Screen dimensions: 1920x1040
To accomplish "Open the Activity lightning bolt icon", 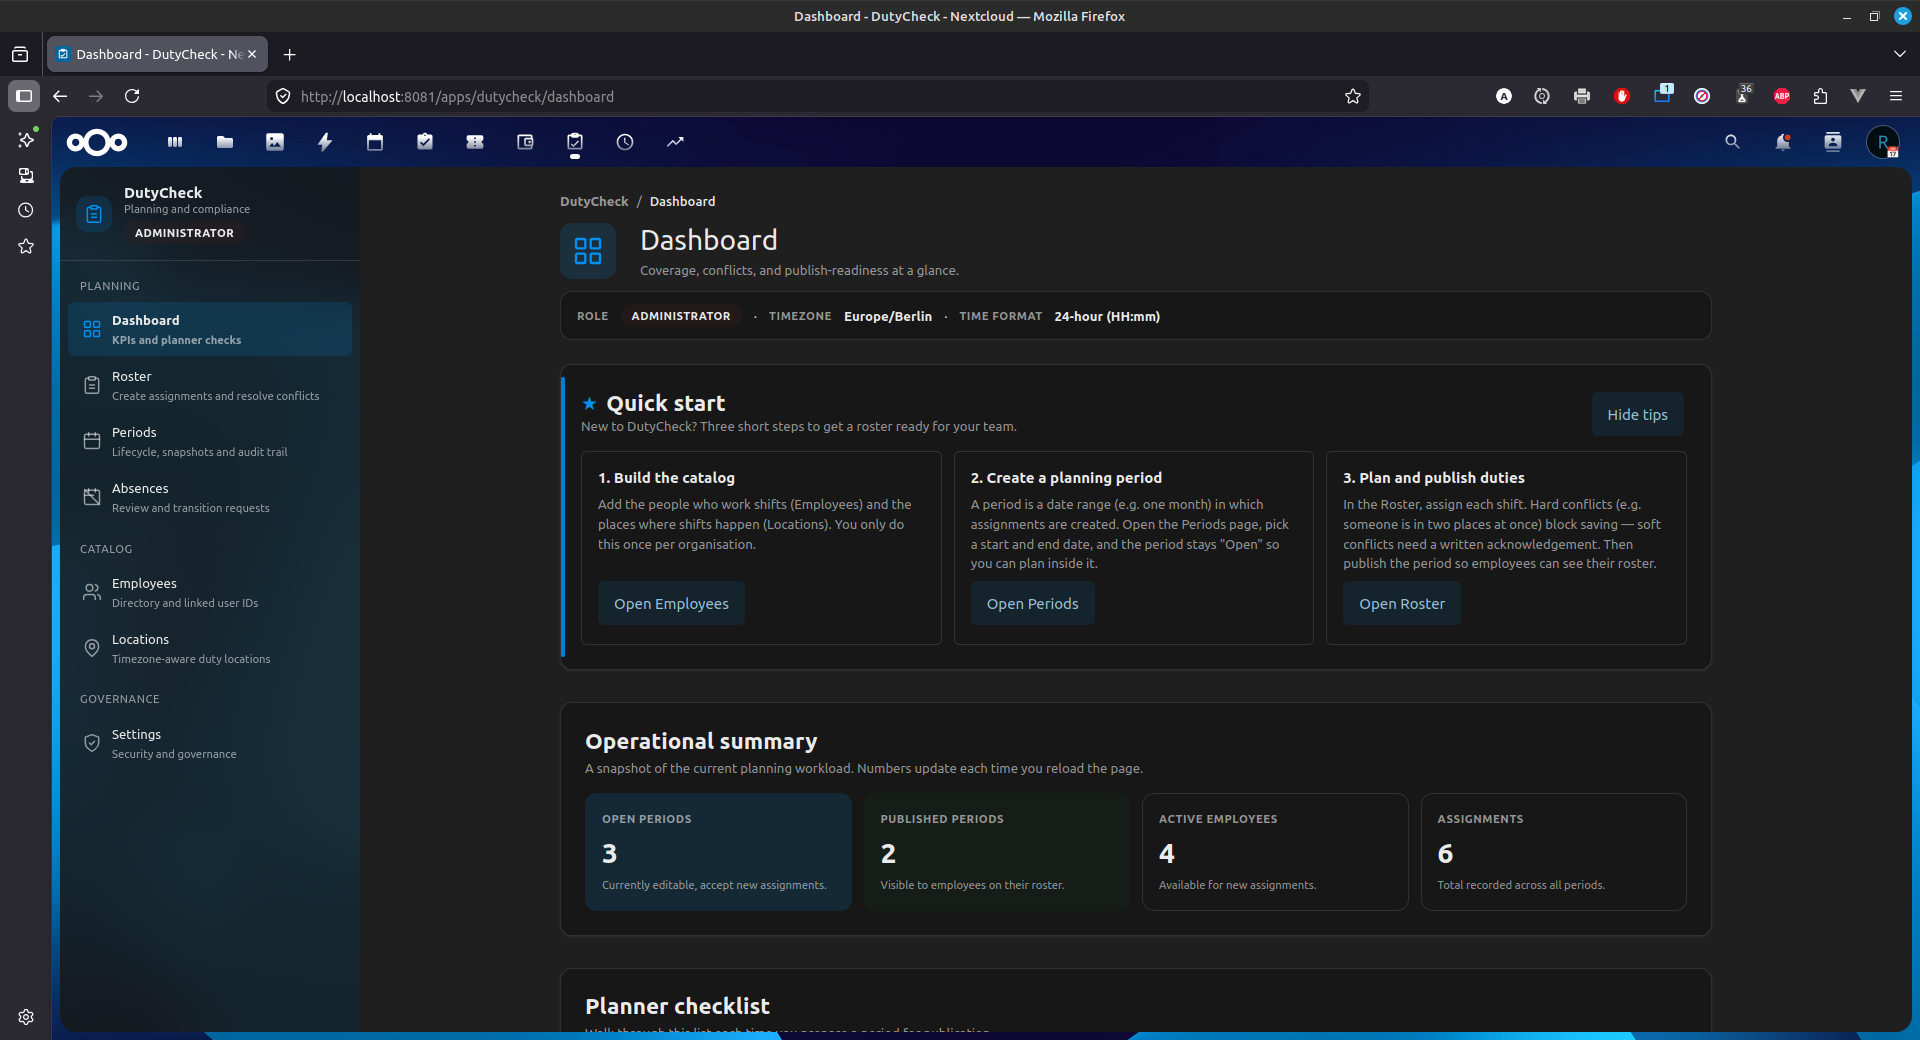I will [325, 142].
